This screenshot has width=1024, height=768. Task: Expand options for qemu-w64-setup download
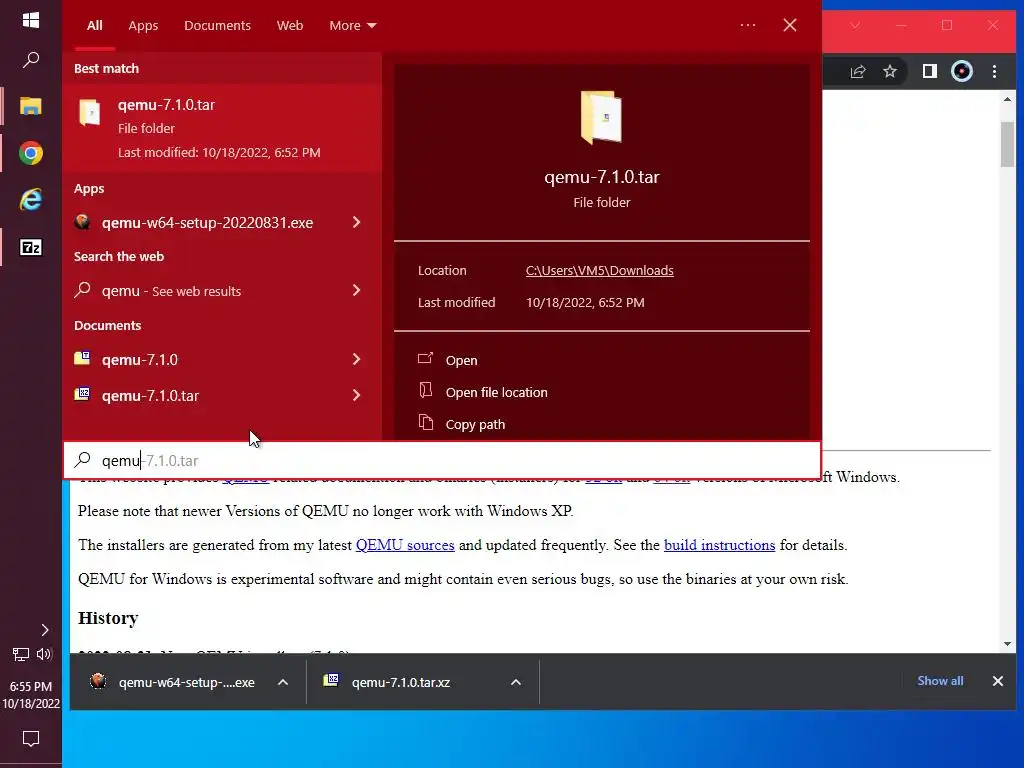(x=283, y=682)
